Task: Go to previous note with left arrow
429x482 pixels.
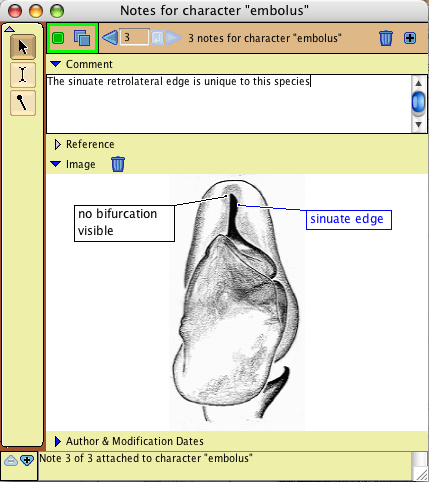Action: pyautogui.click(x=110, y=38)
